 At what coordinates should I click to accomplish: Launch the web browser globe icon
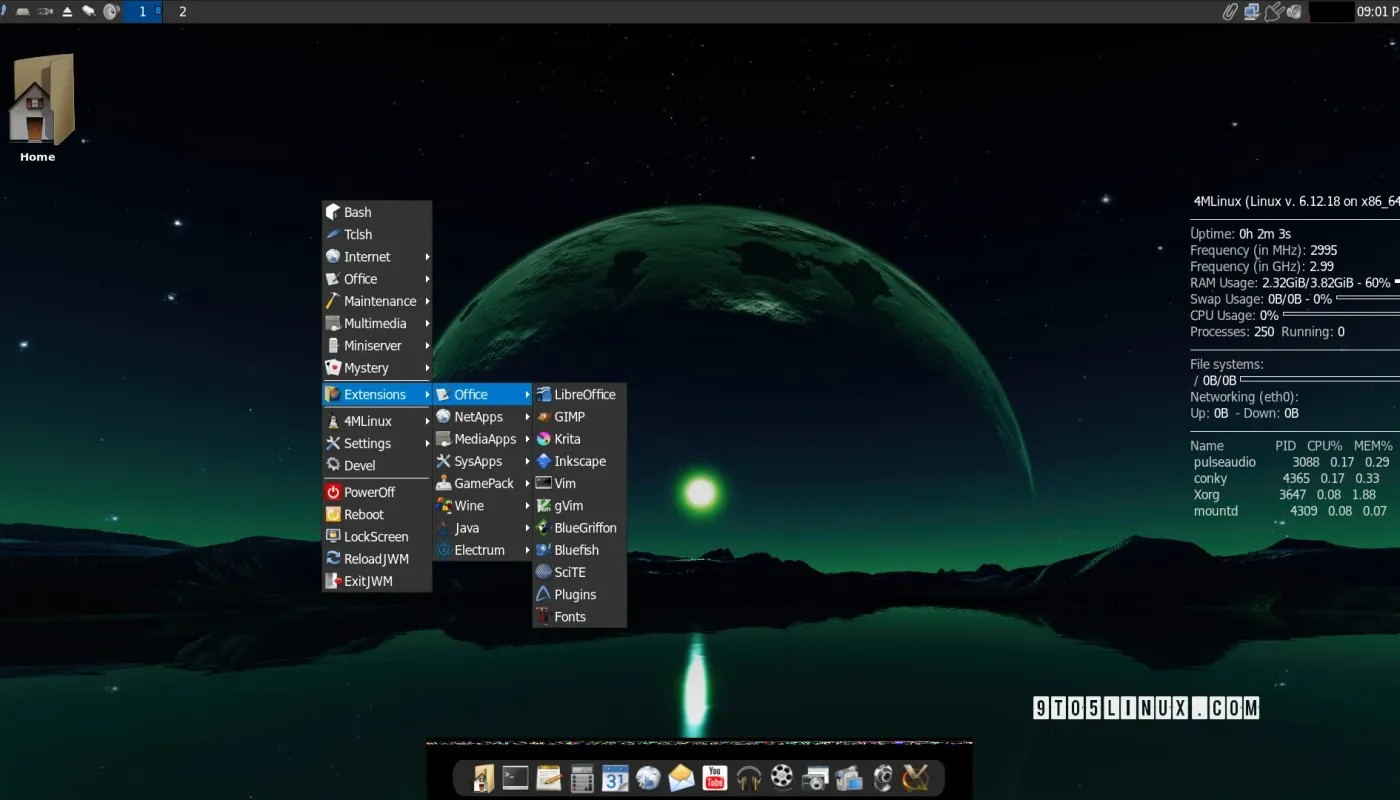(648, 777)
